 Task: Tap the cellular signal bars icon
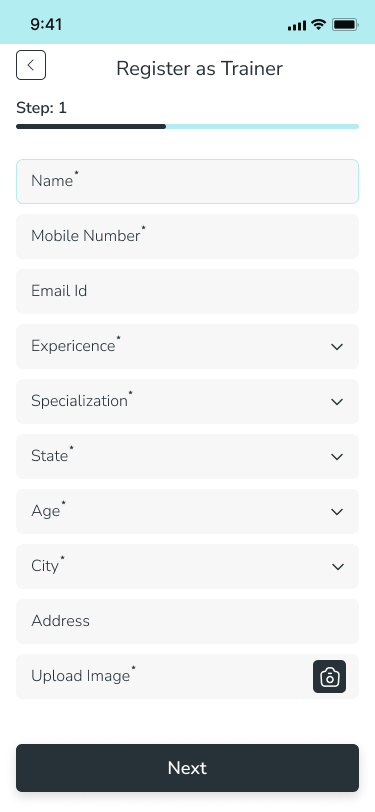[297, 25]
